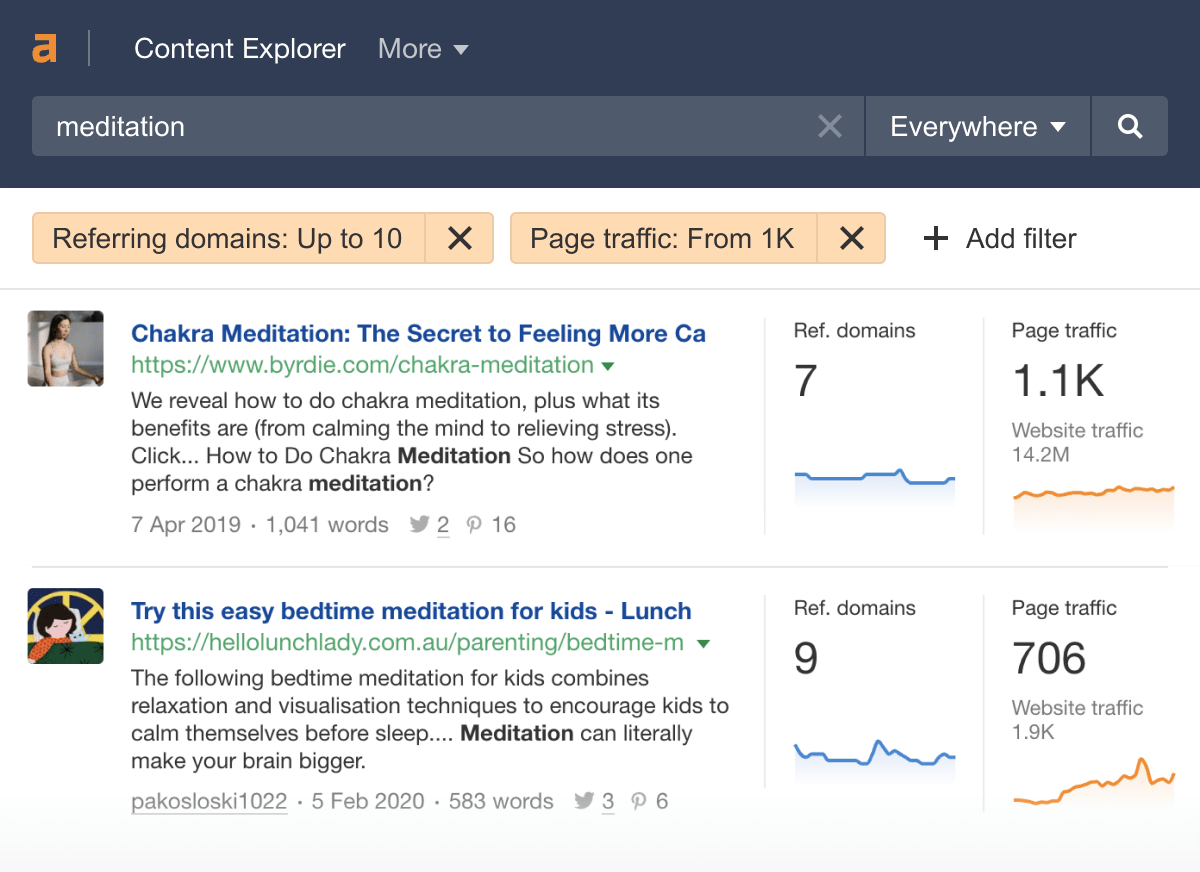Open the Everywhere search scope dropdown
Image resolution: width=1200 pixels, height=872 pixels.
pos(977,127)
